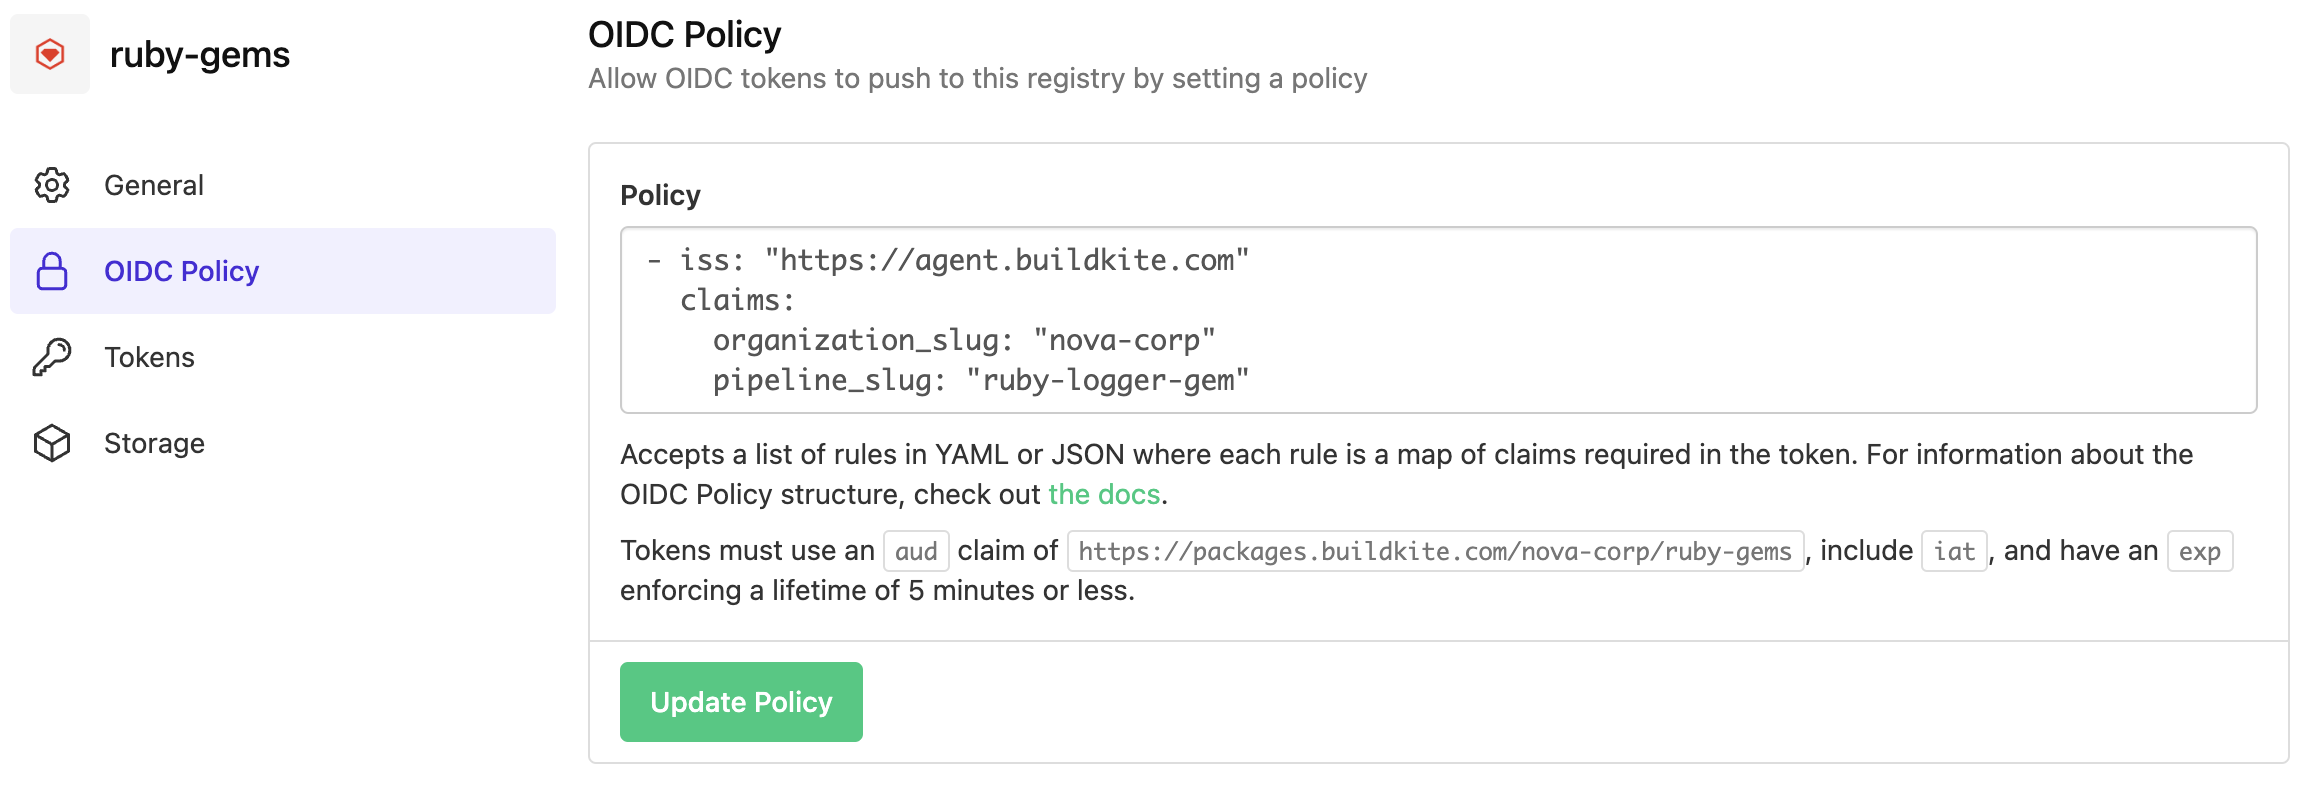Click the ruby-gems registry logo icon

[x=50, y=54]
